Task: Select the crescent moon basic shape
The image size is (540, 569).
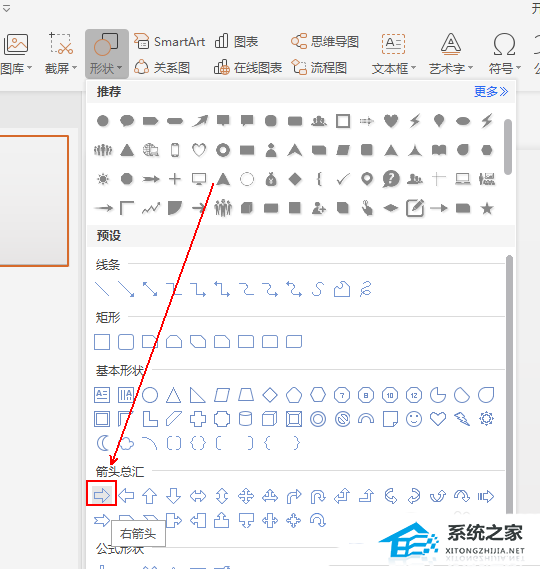Action: [103, 443]
